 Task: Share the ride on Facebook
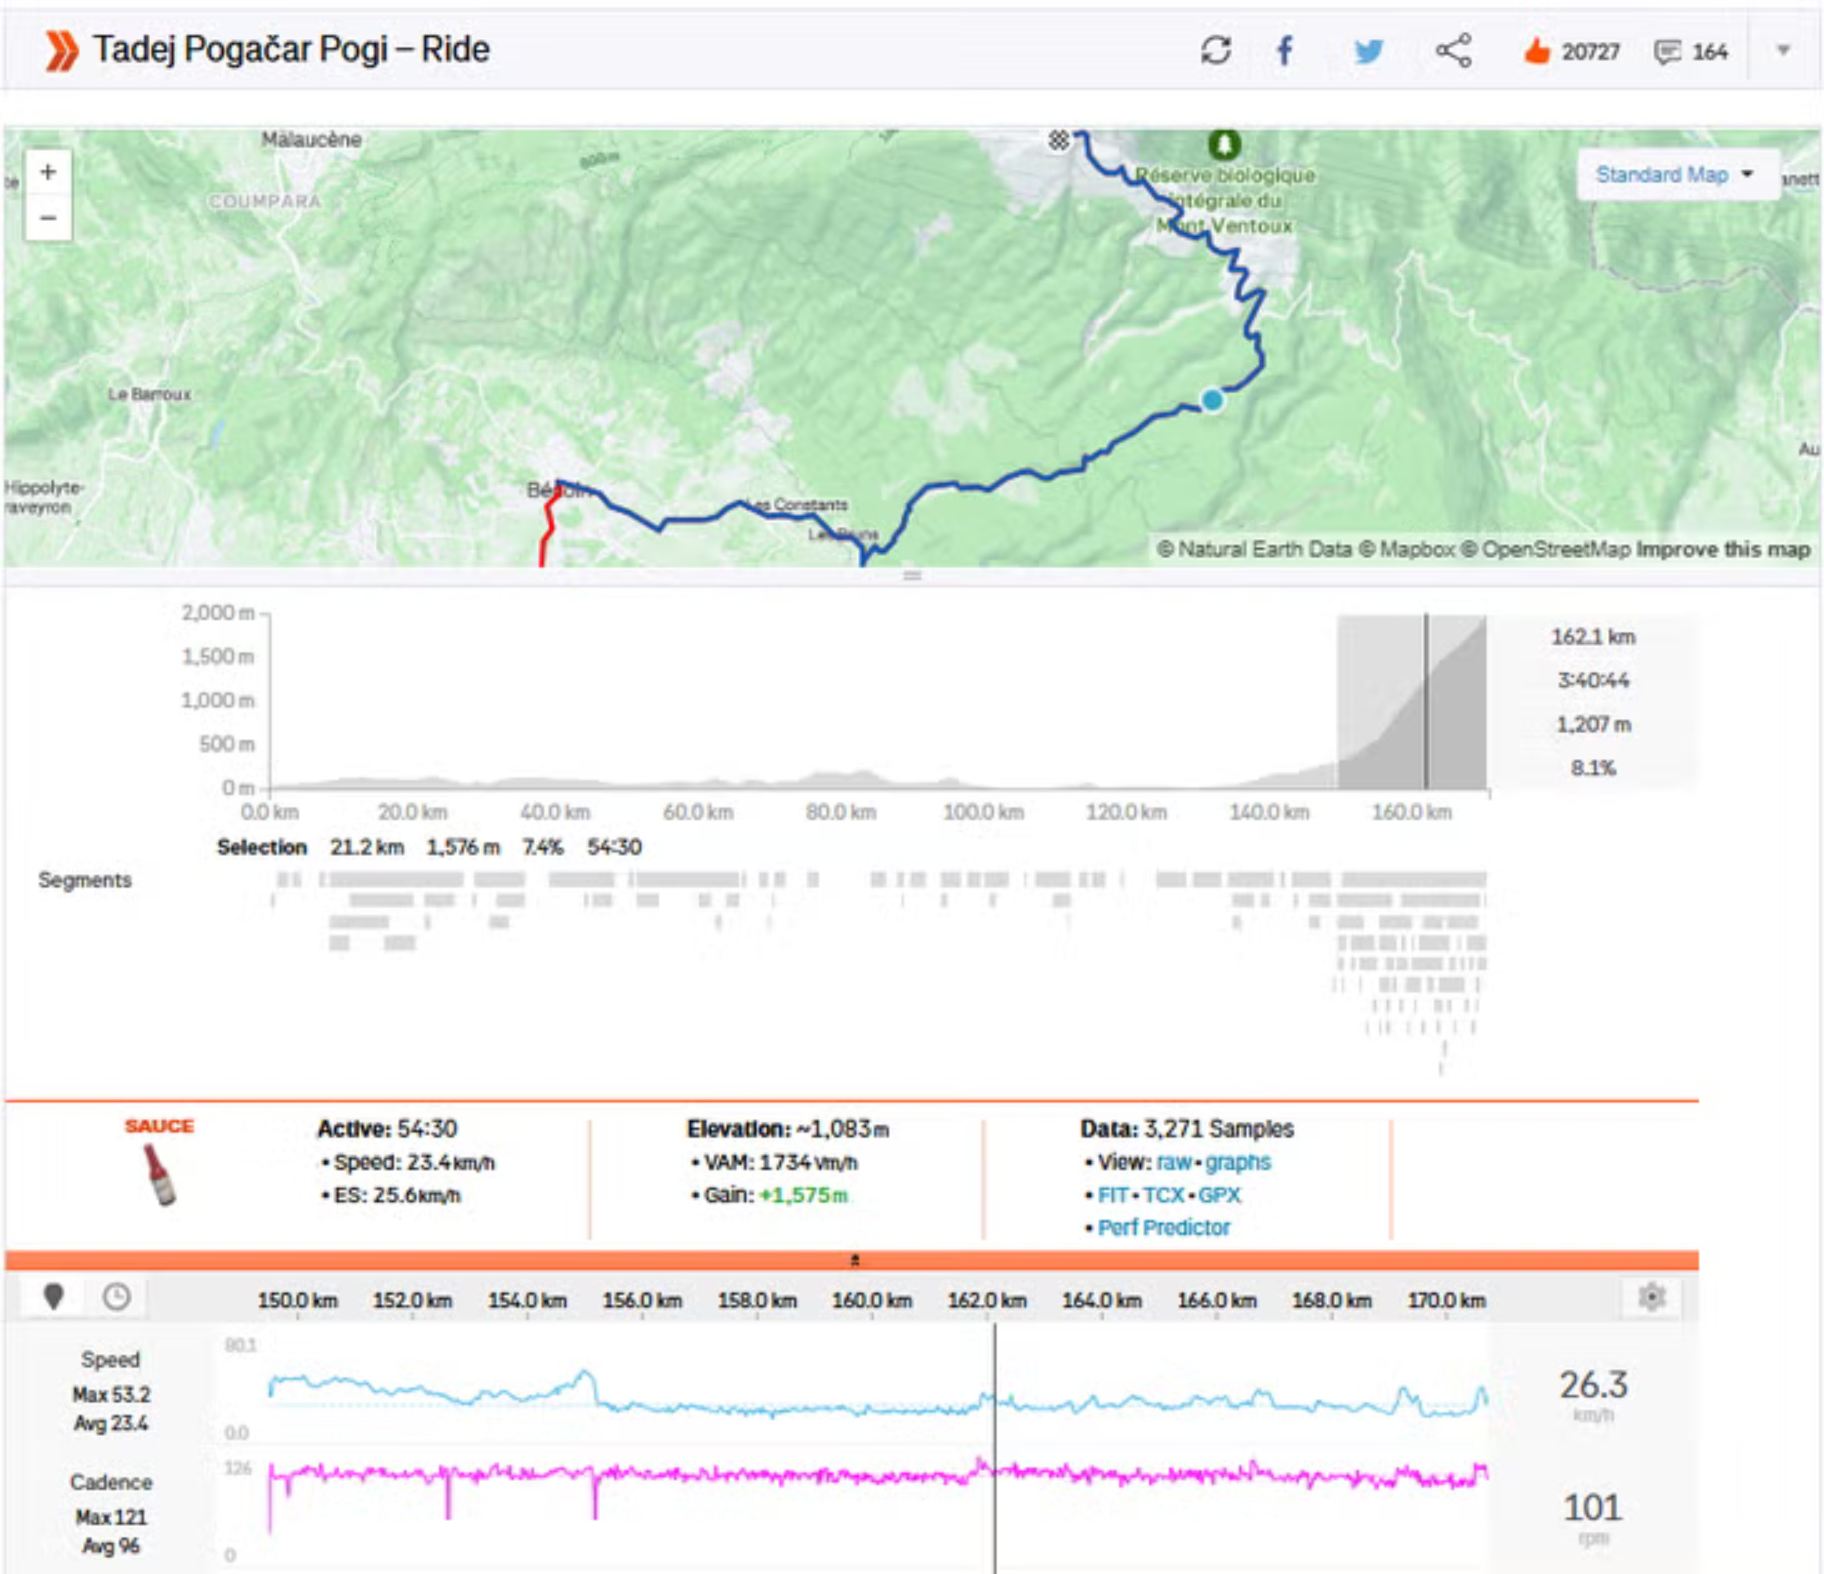1285,50
